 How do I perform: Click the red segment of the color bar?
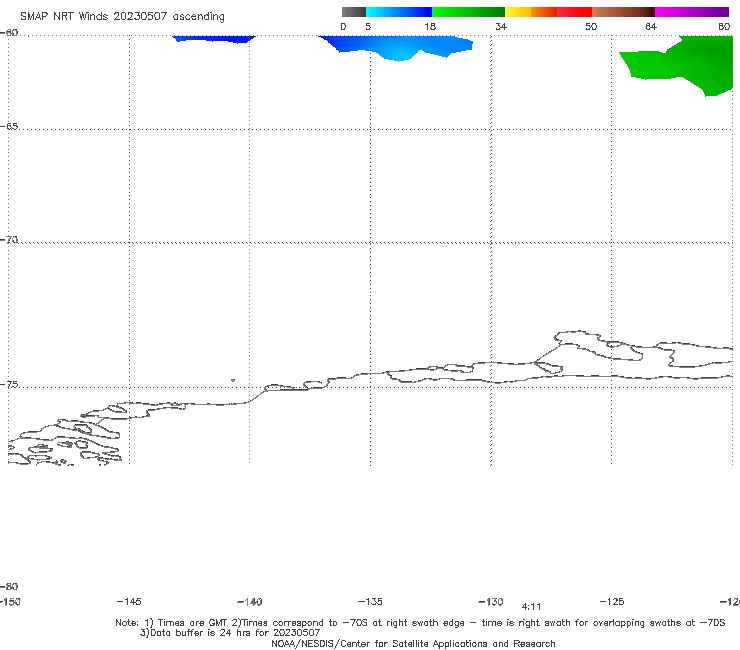pos(574,12)
